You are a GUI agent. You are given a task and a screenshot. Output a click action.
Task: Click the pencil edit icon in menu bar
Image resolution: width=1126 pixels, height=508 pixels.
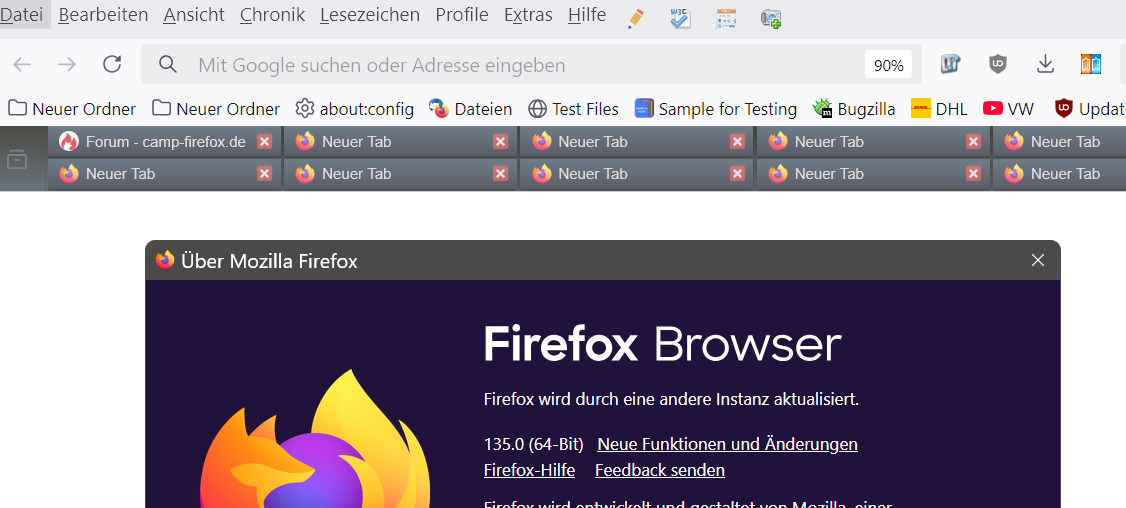(x=635, y=19)
